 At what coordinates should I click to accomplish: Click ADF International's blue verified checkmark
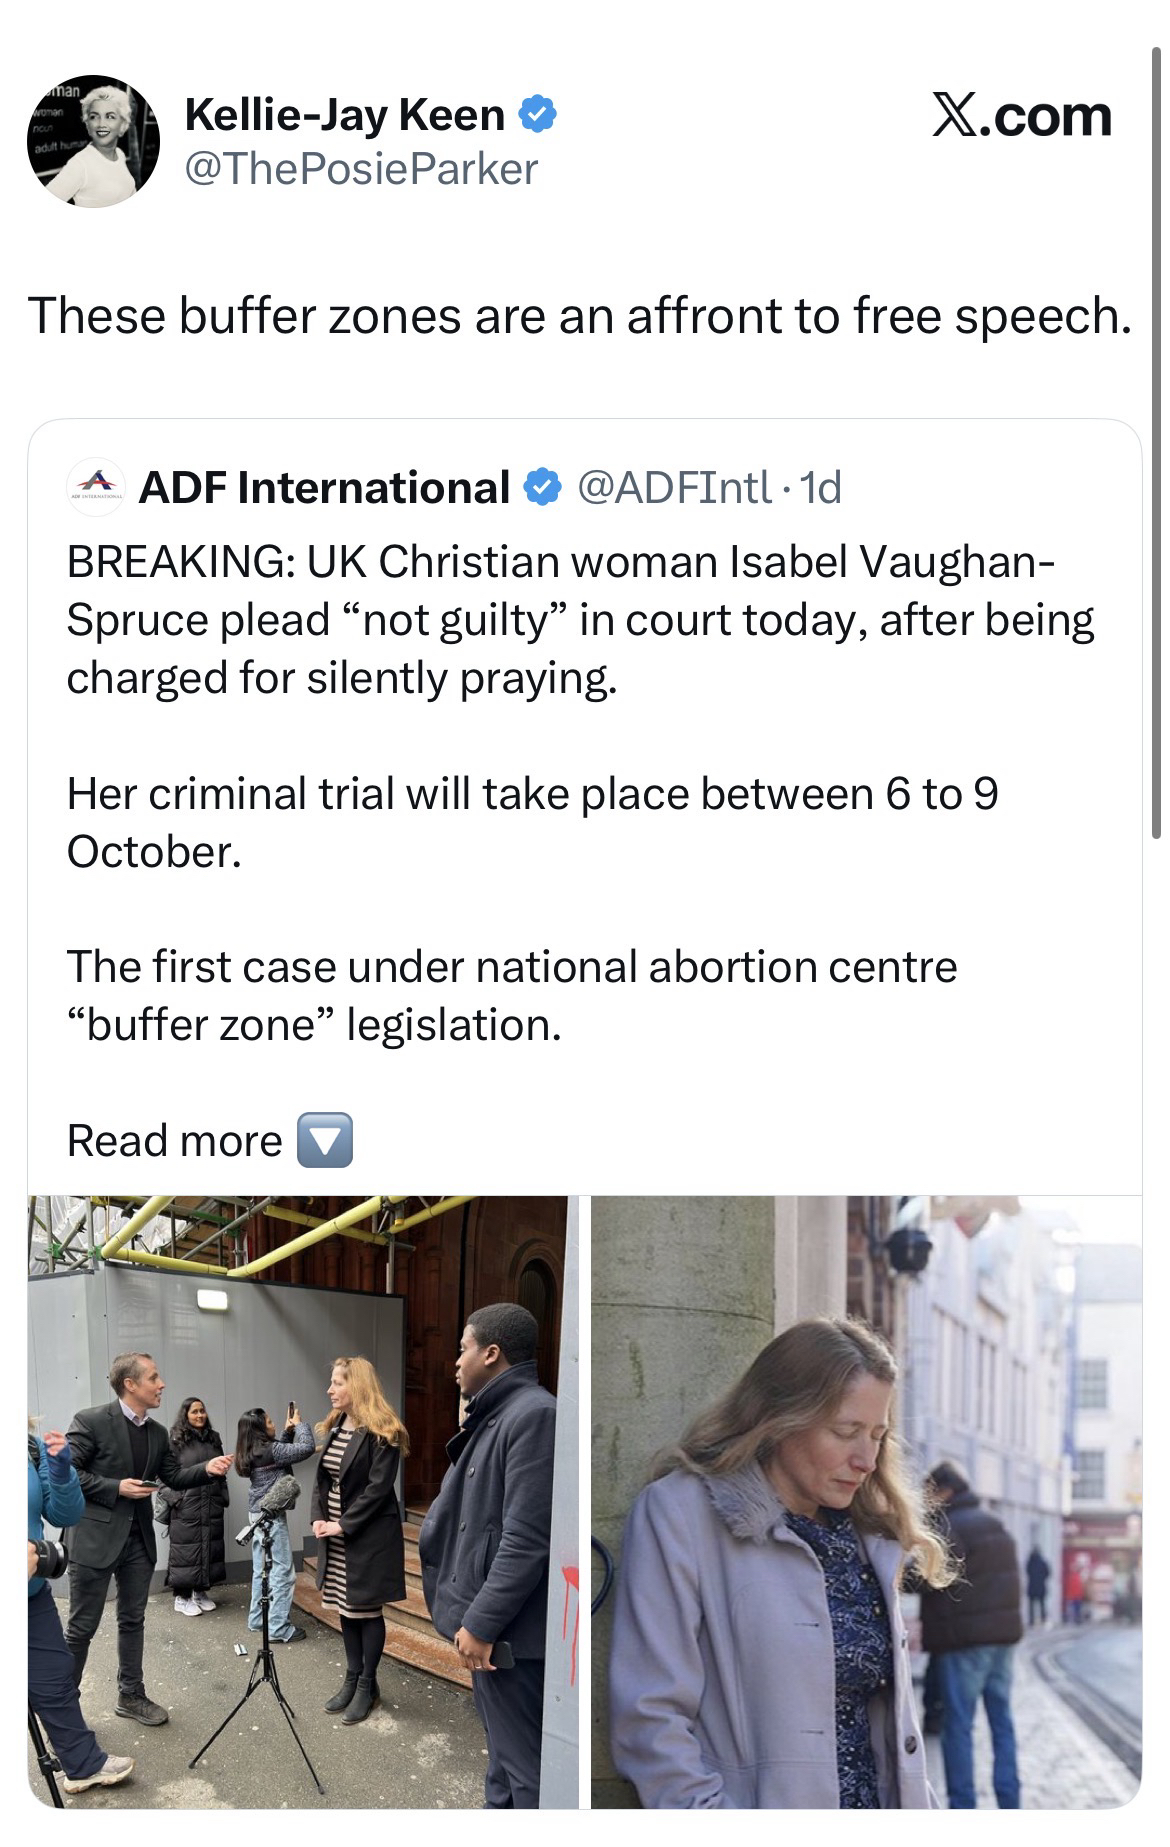click(541, 488)
